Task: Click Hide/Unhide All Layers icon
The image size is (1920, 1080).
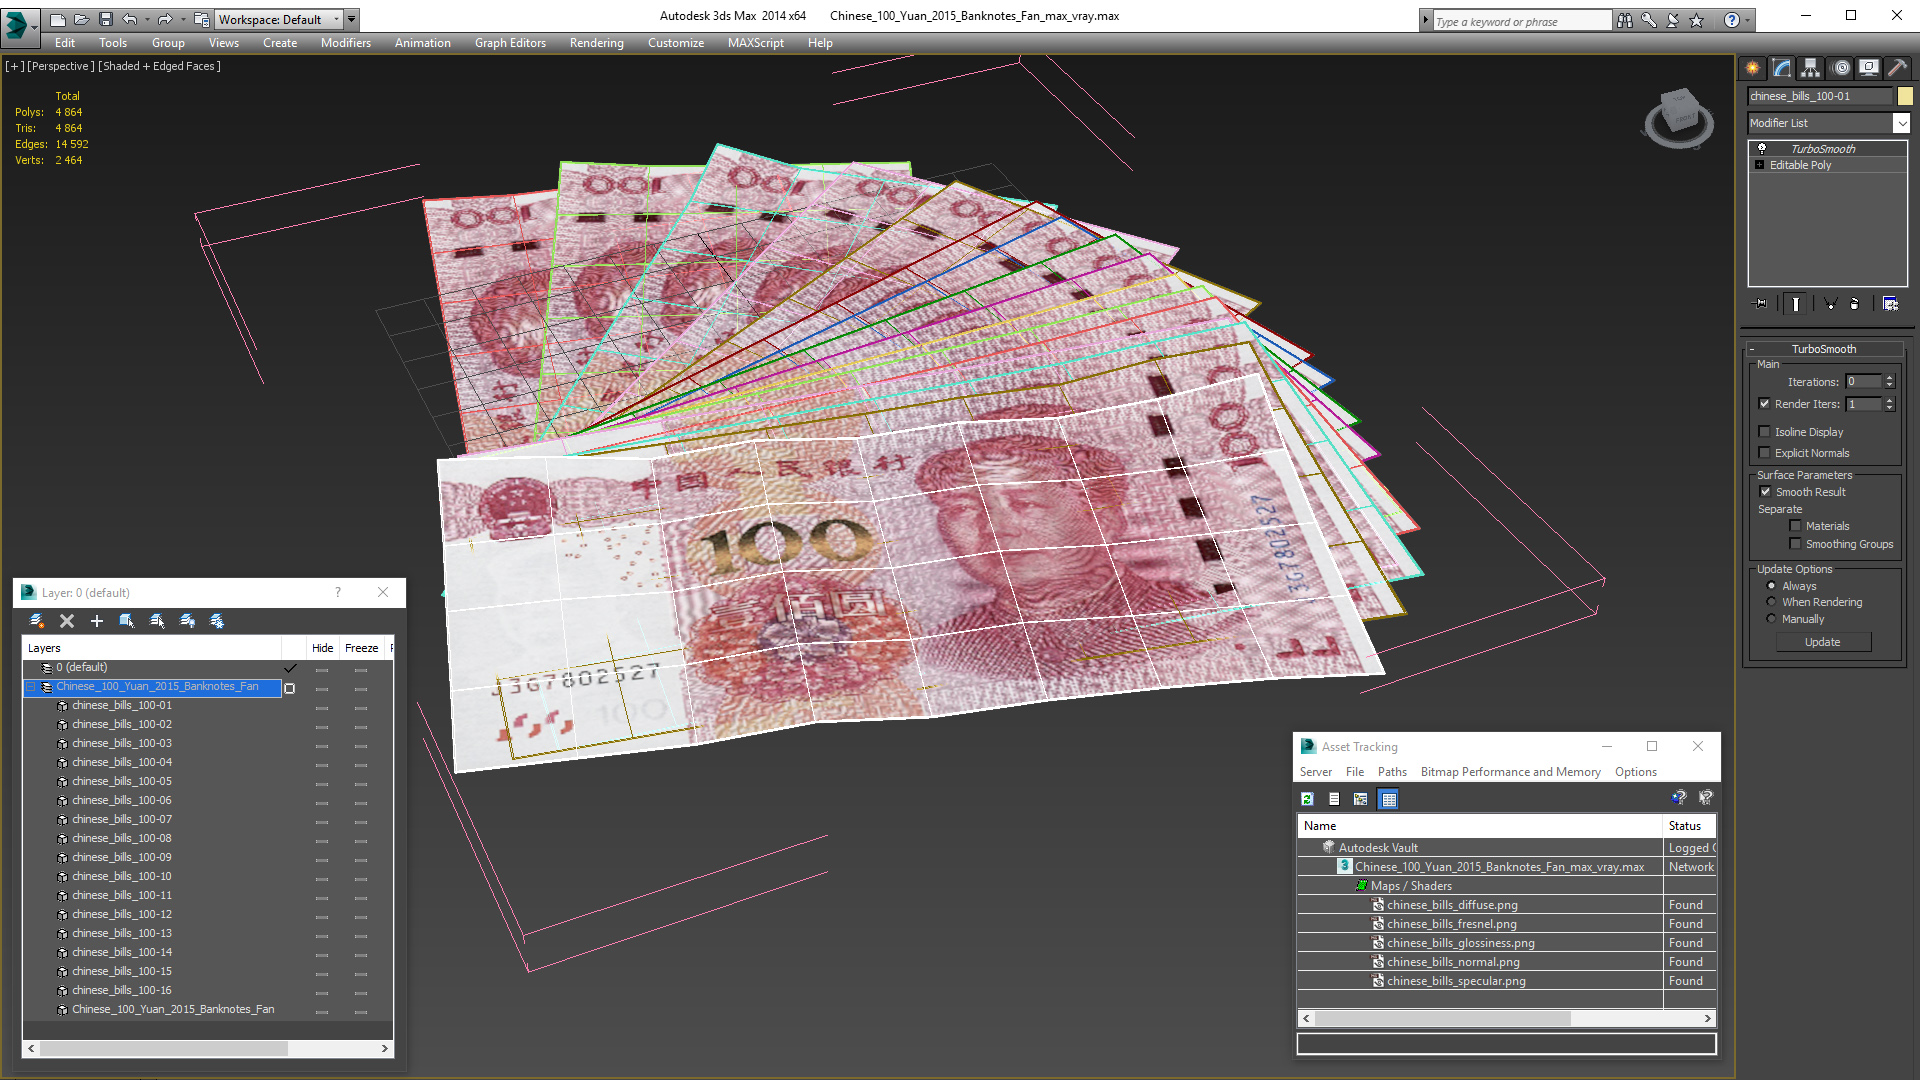Action: click(x=187, y=621)
